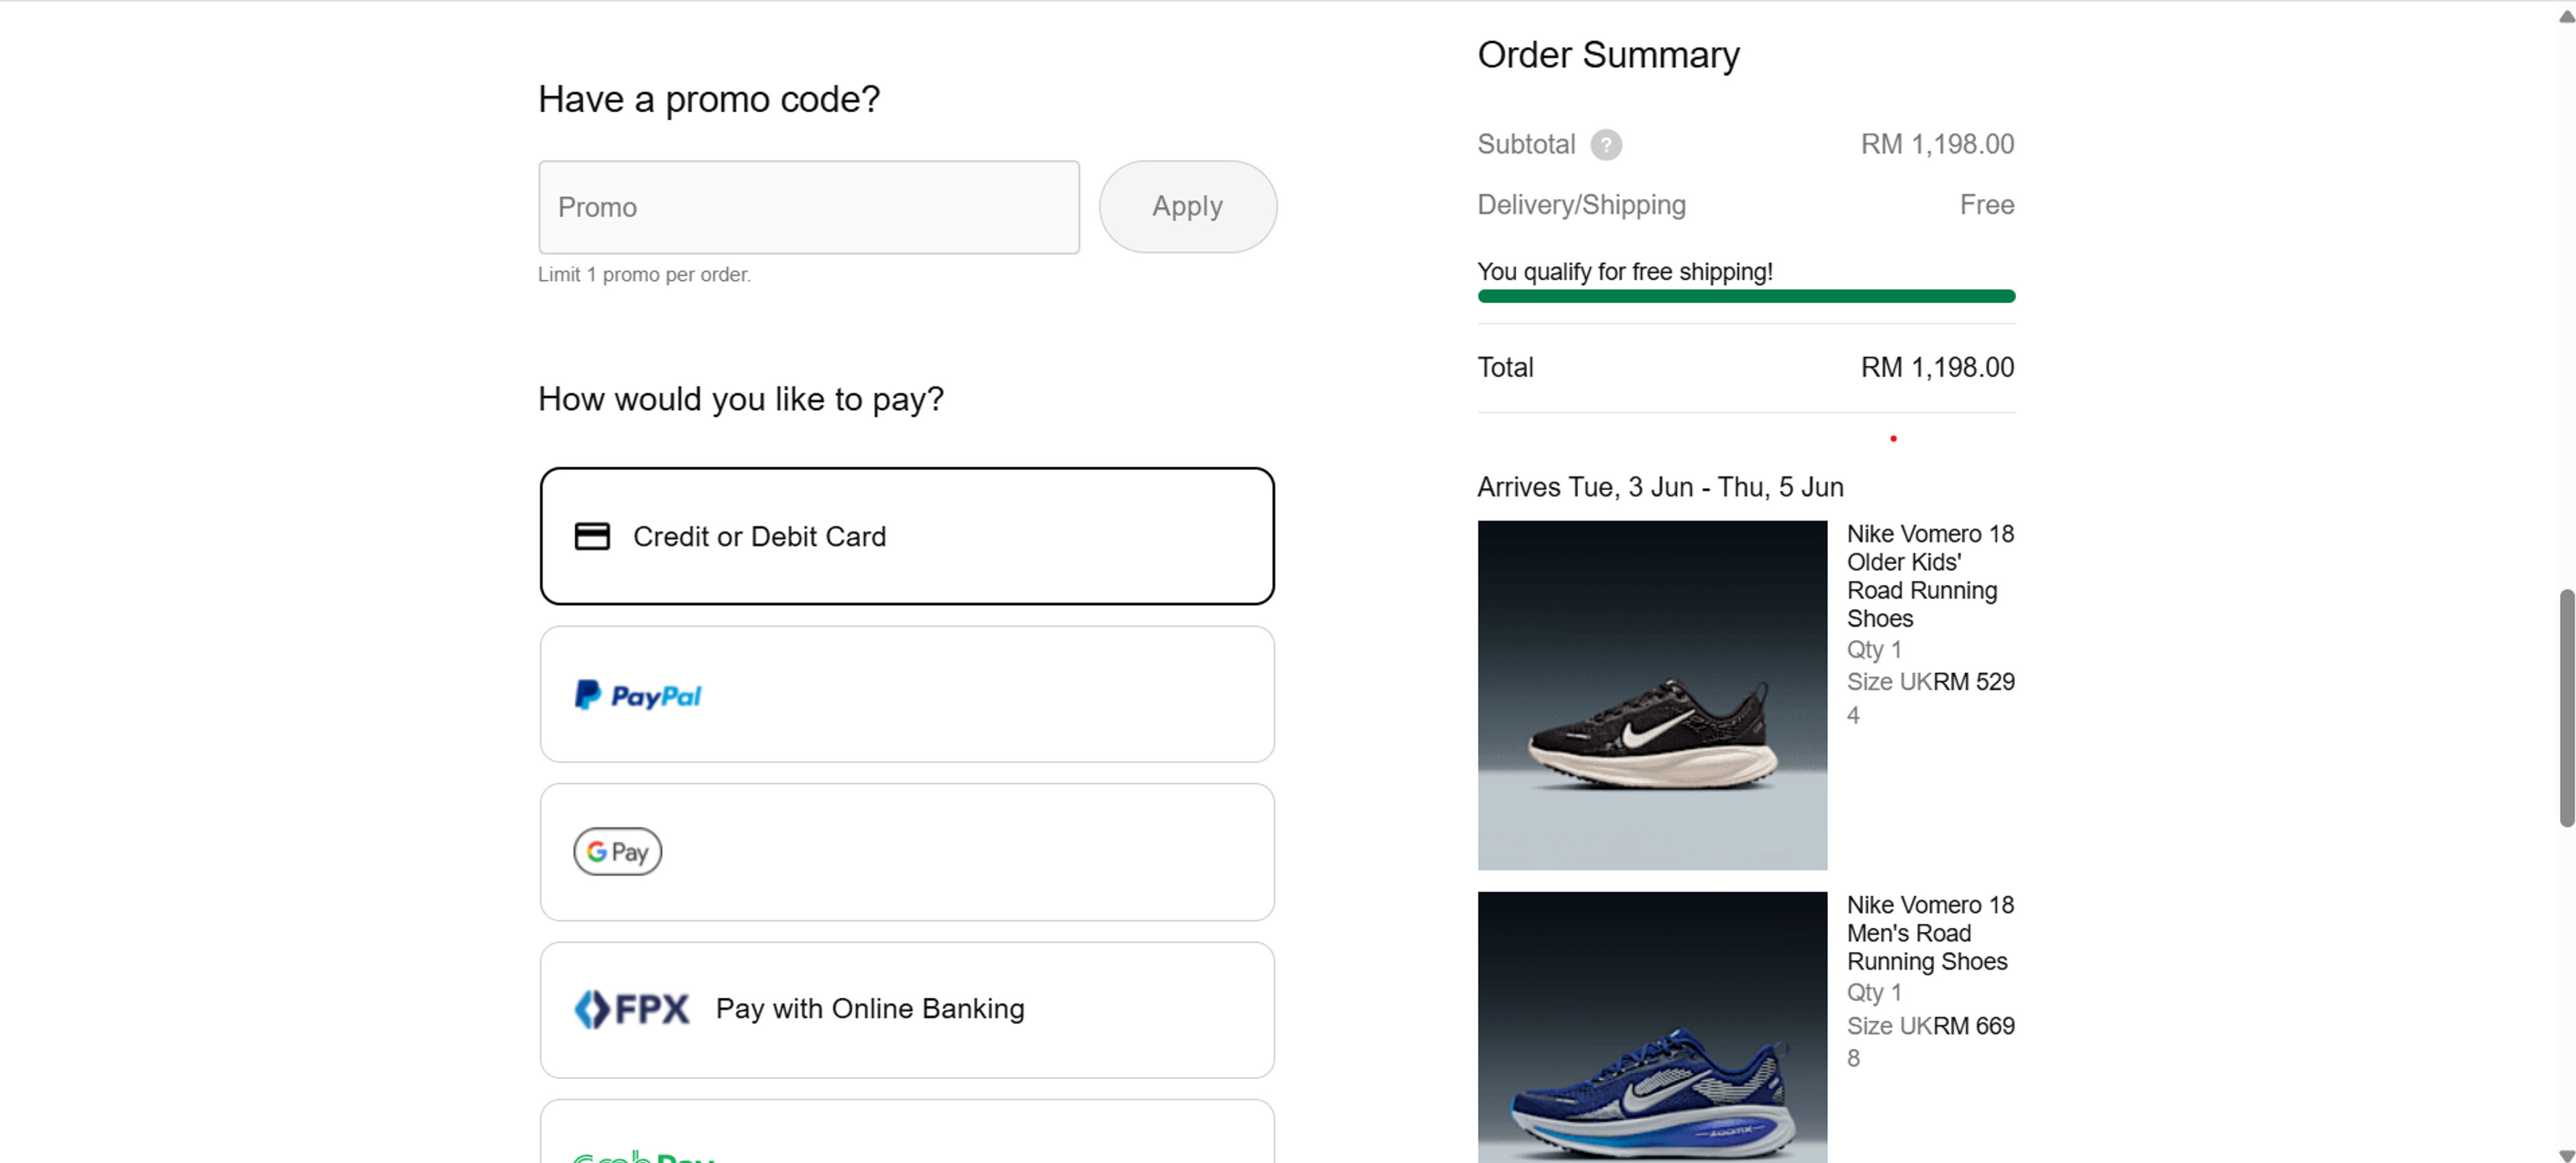Select PayPal as payment method
The image size is (2576, 1163).
(x=906, y=694)
